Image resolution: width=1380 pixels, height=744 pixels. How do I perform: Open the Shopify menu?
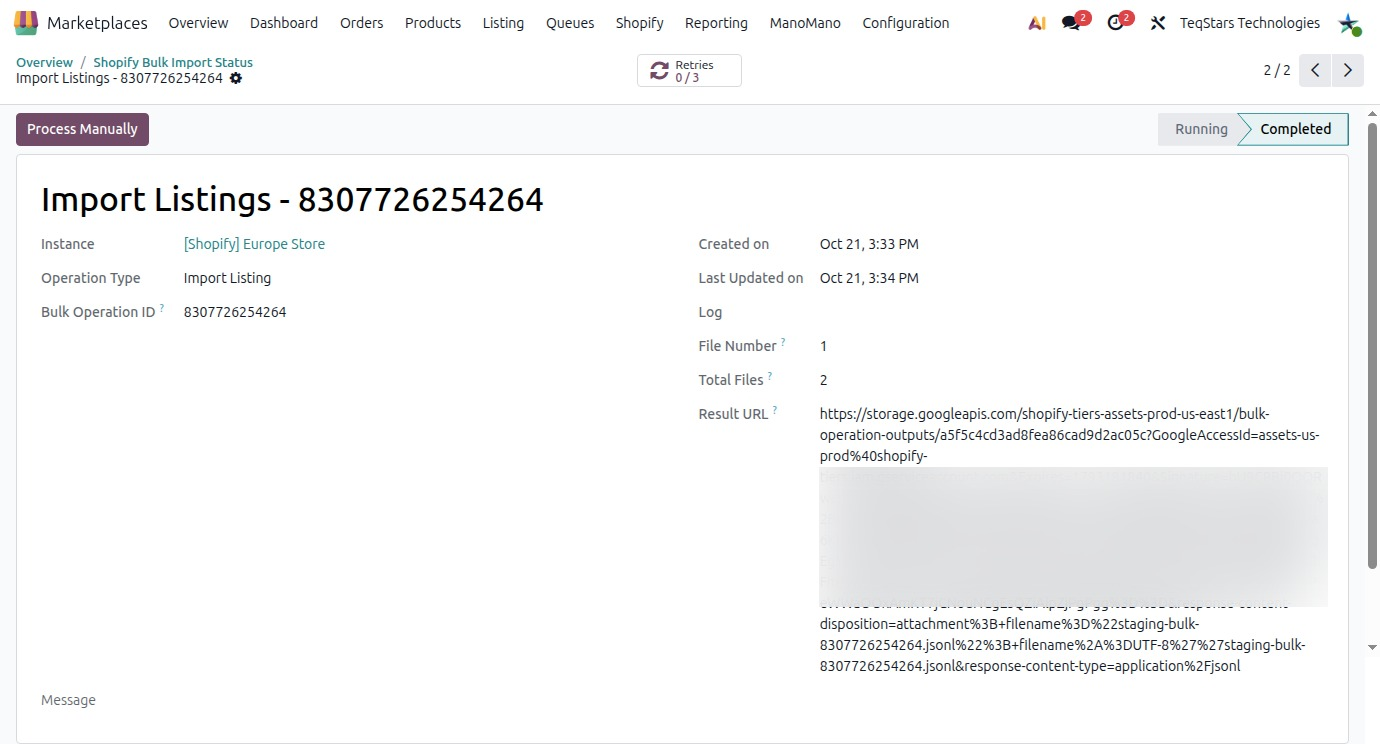pyautogui.click(x=640, y=23)
